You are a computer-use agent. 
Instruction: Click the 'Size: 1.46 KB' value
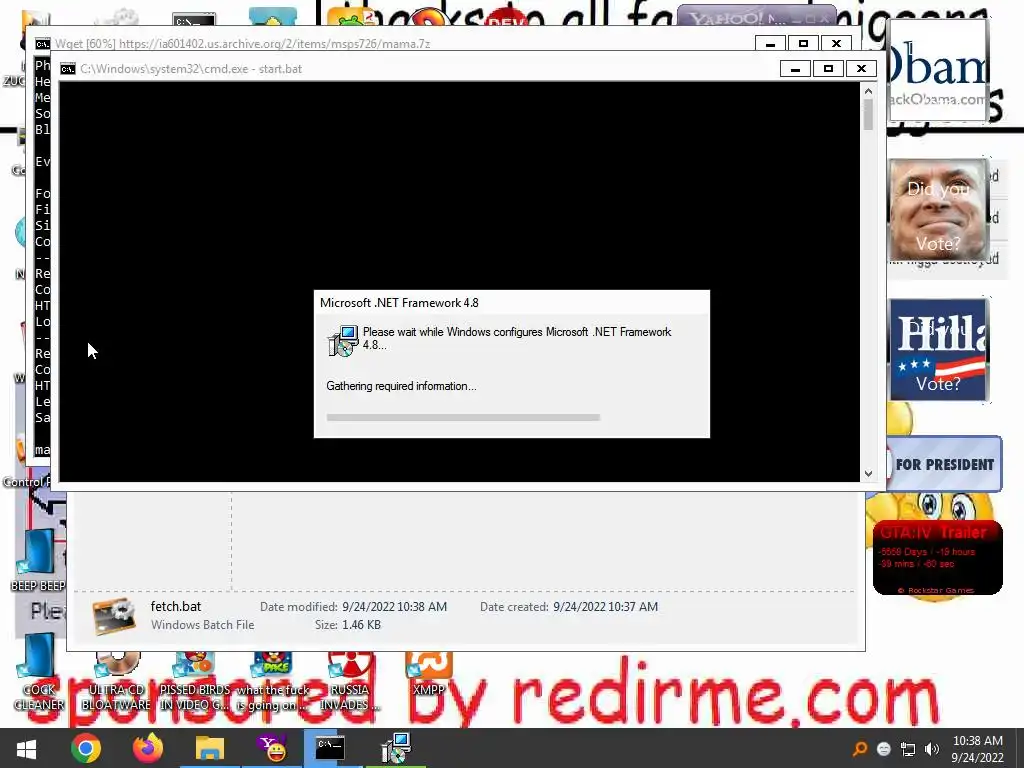point(361,625)
